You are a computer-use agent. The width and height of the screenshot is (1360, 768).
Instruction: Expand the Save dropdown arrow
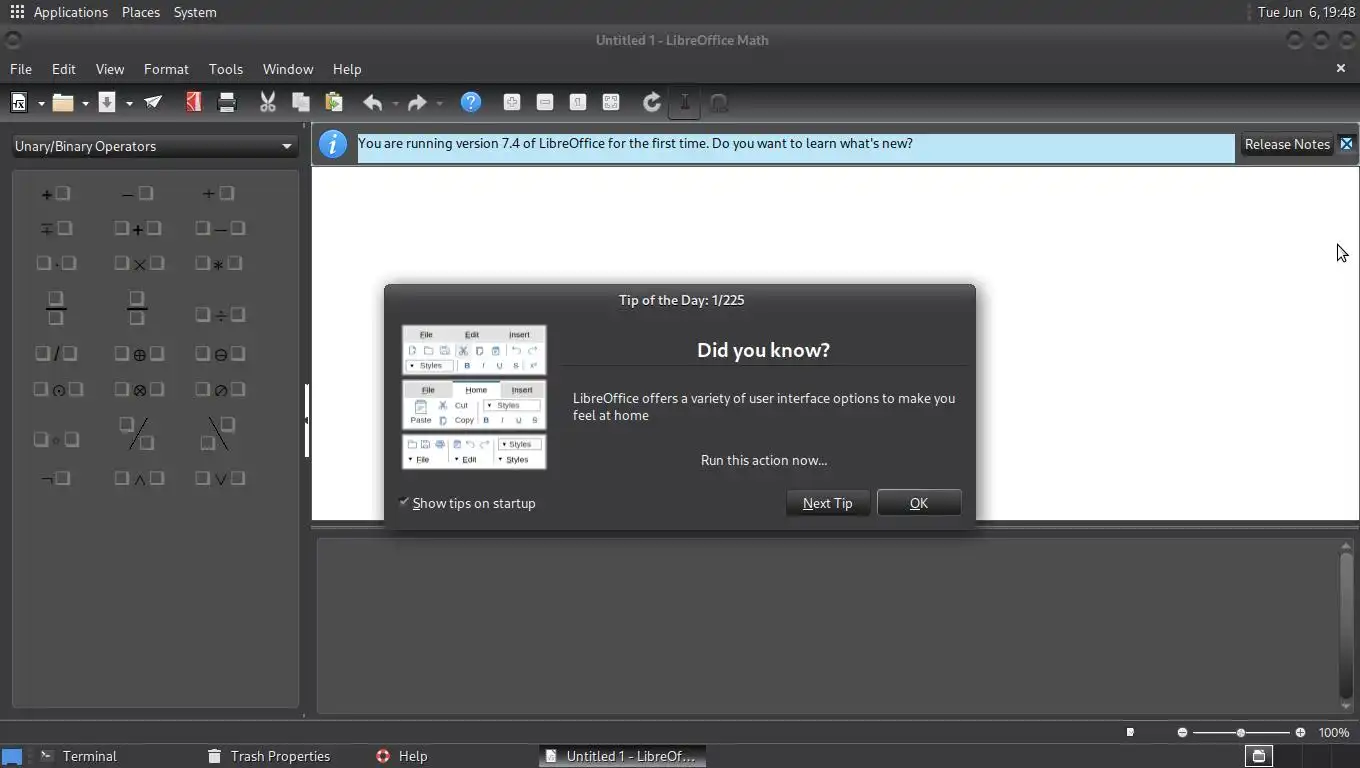tap(129, 103)
